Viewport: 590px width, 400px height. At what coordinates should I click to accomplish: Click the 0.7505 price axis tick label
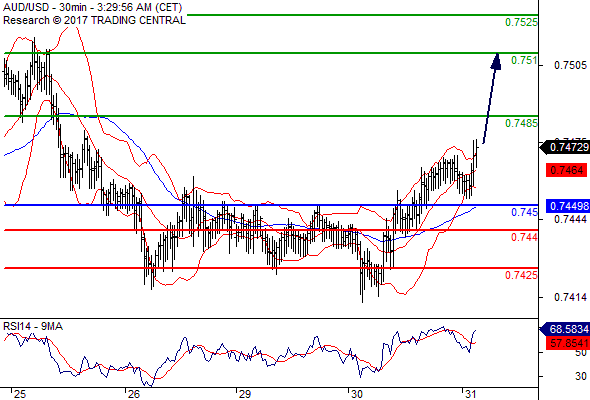pos(570,65)
